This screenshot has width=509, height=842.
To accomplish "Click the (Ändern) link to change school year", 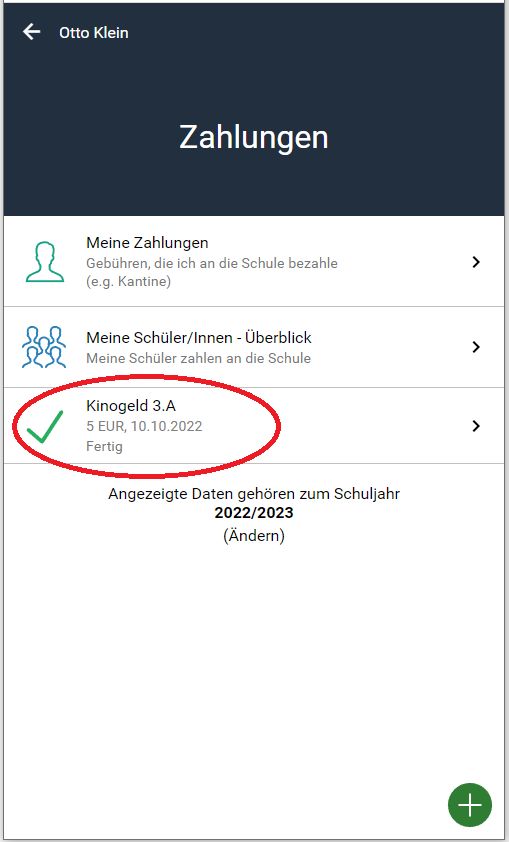I will pos(254,536).
